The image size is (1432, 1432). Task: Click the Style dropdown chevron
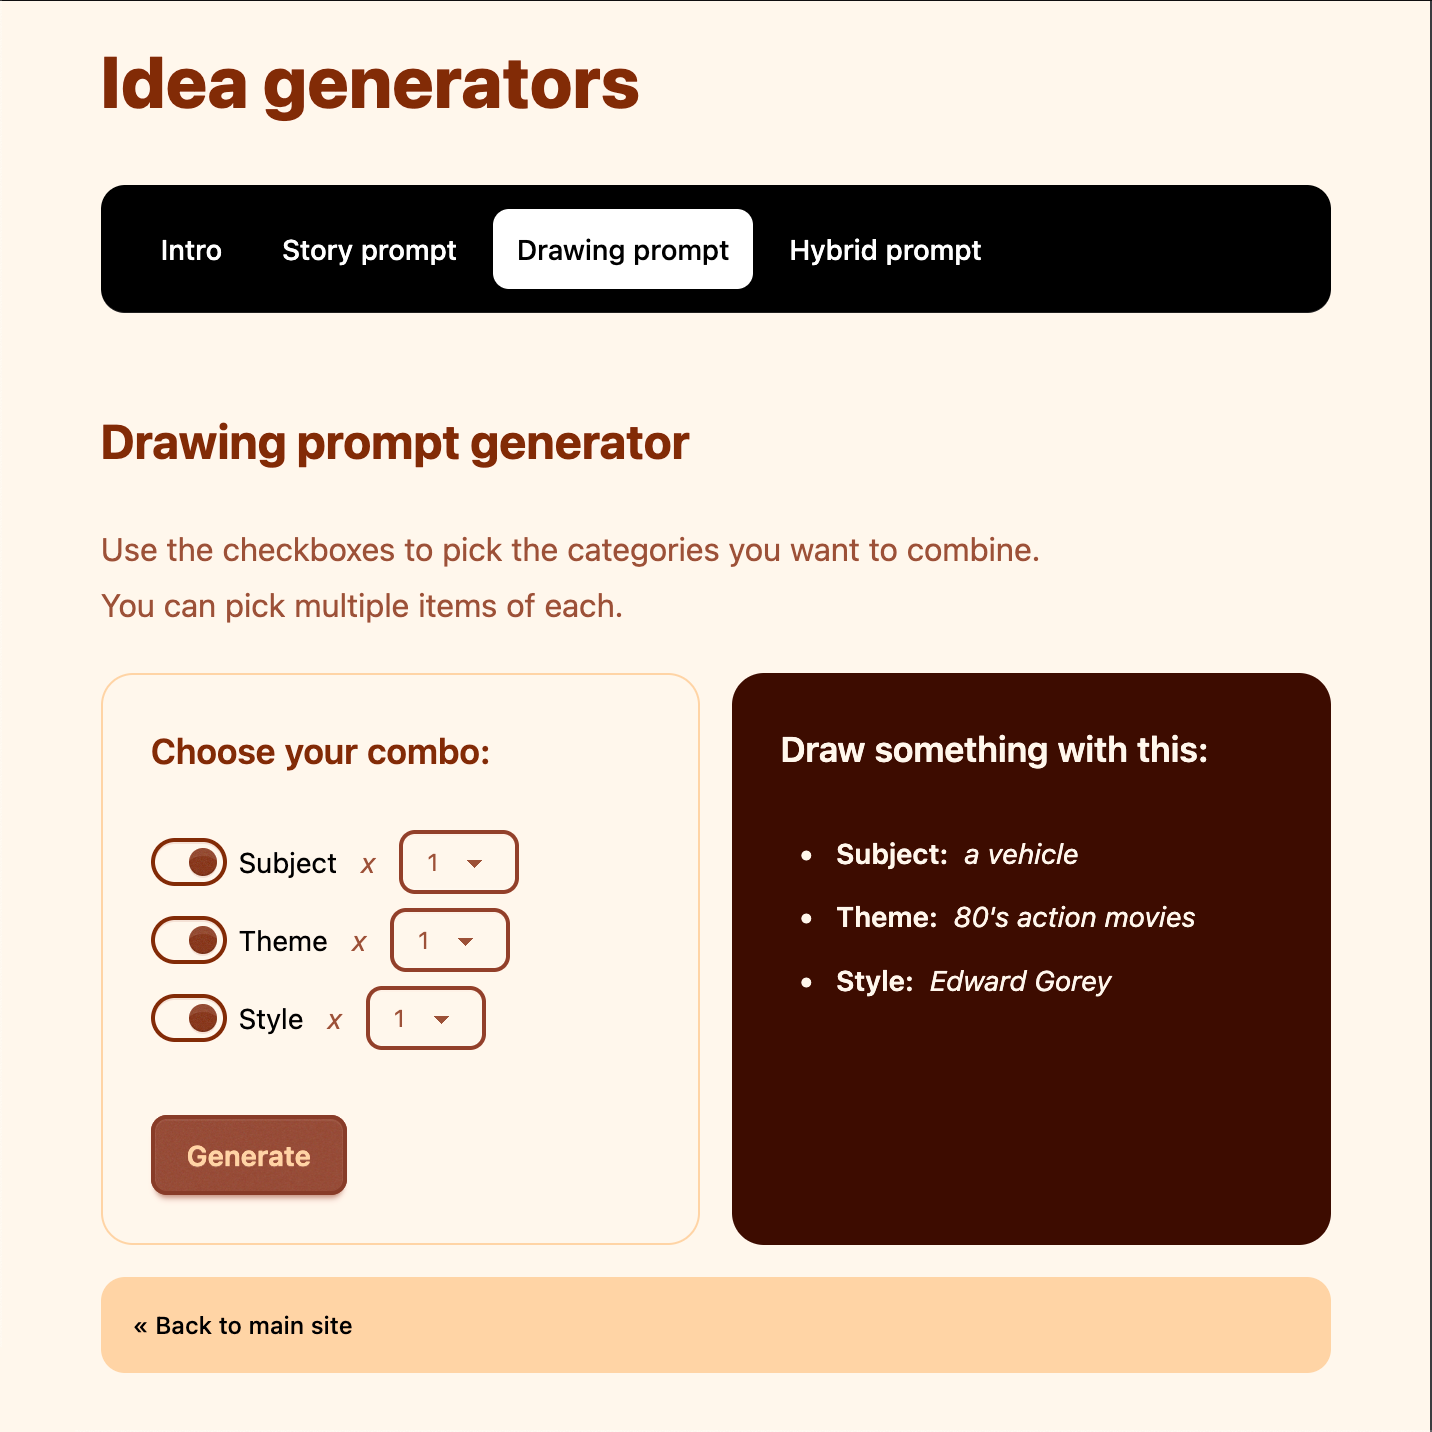click(443, 1019)
